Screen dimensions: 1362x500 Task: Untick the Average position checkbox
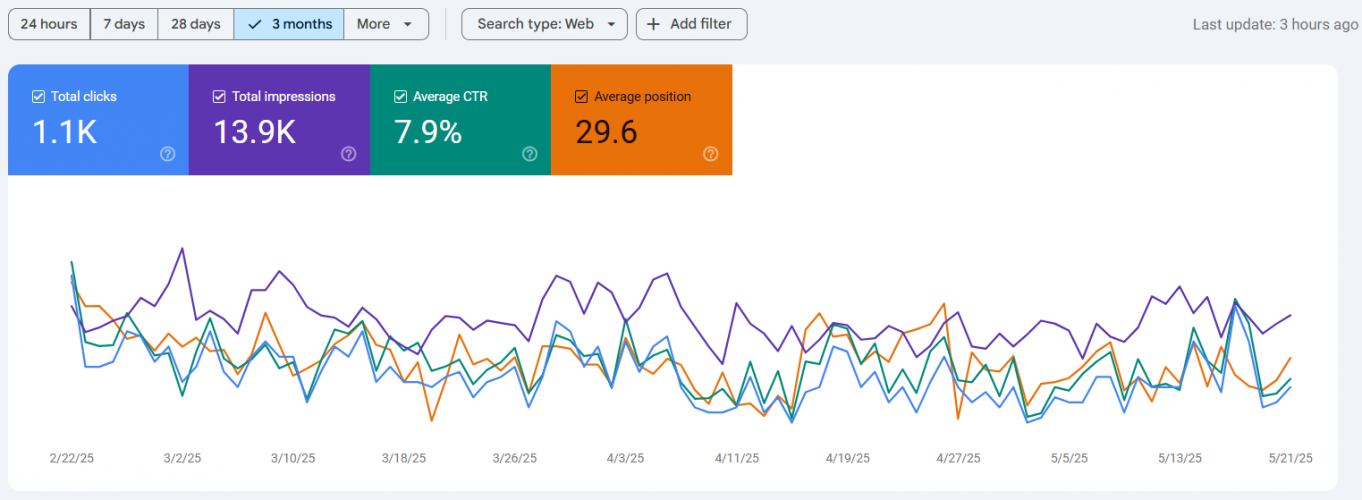click(x=581, y=97)
